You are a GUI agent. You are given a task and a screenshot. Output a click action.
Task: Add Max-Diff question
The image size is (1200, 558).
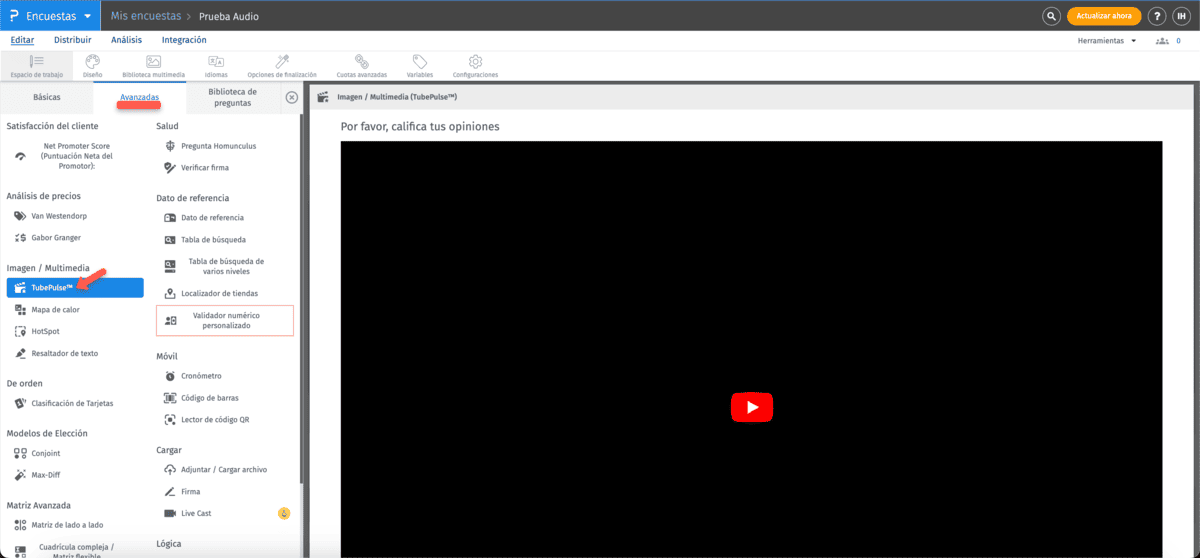coord(46,476)
